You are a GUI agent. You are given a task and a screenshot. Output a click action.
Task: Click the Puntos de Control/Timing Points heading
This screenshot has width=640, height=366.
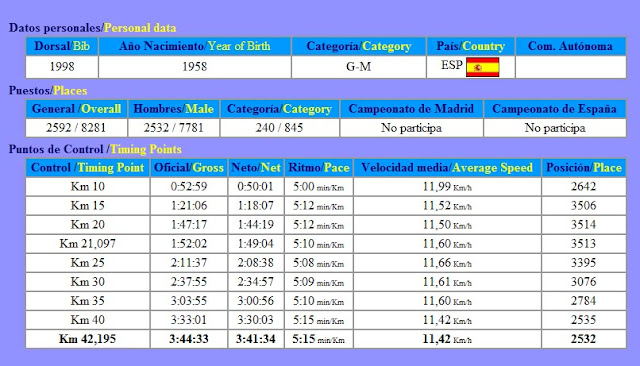click(95, 149)
